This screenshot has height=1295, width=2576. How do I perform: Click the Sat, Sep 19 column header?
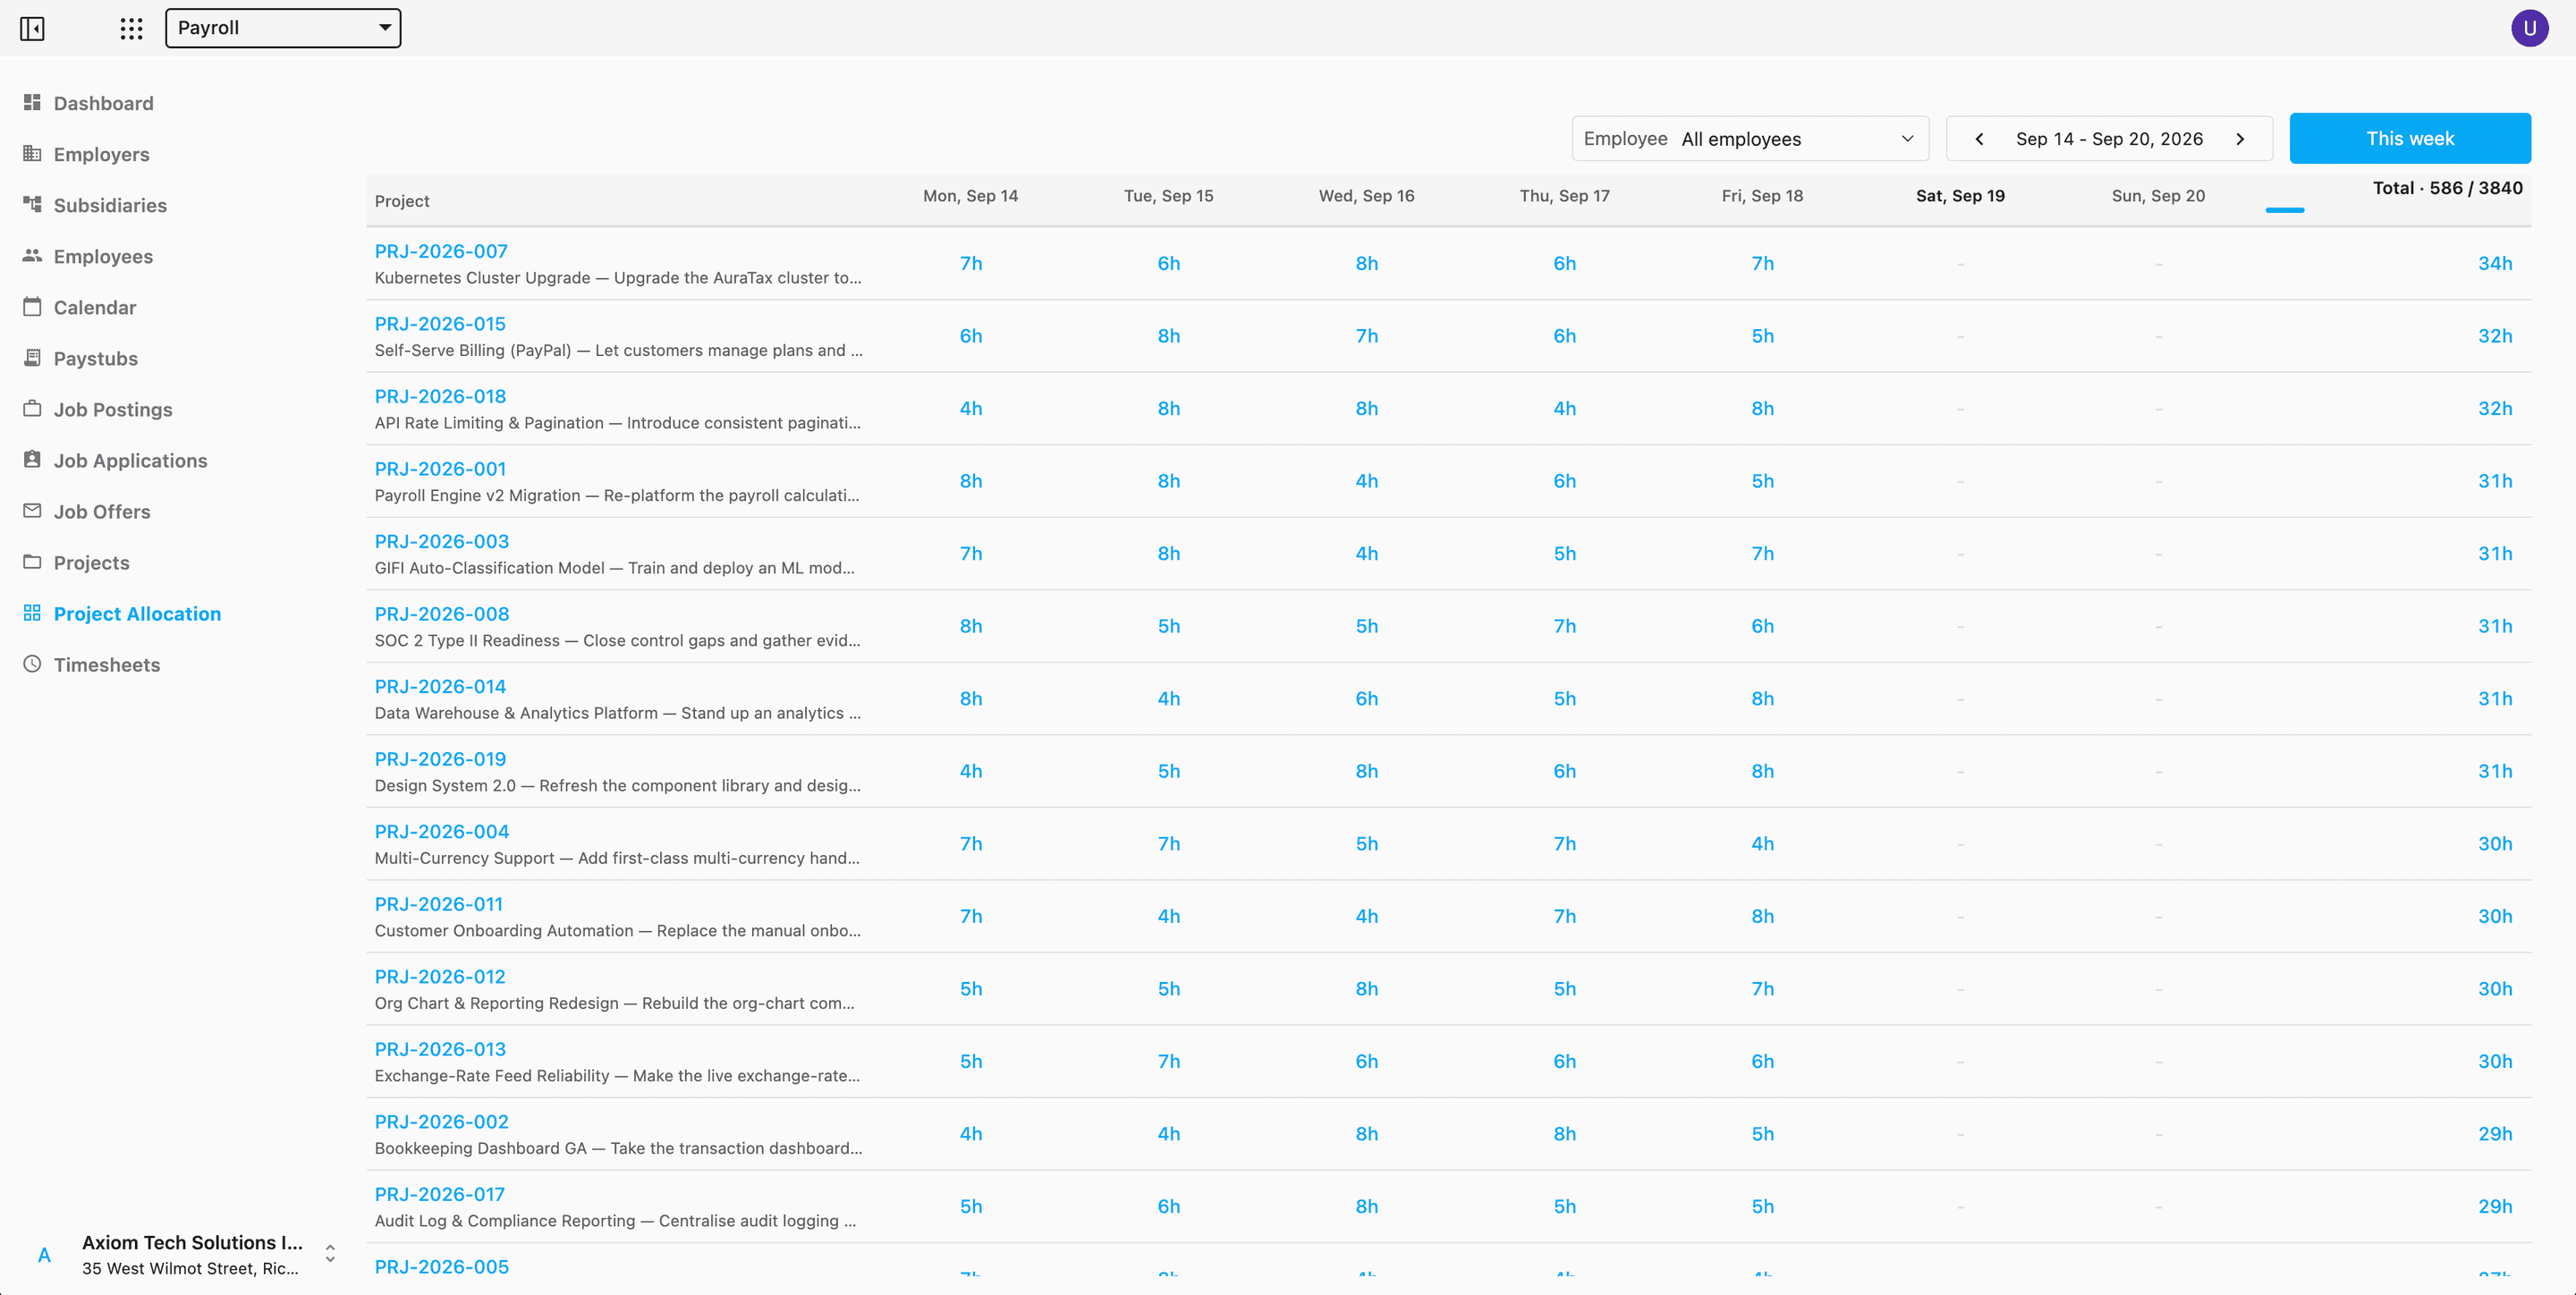[1960, 196]
